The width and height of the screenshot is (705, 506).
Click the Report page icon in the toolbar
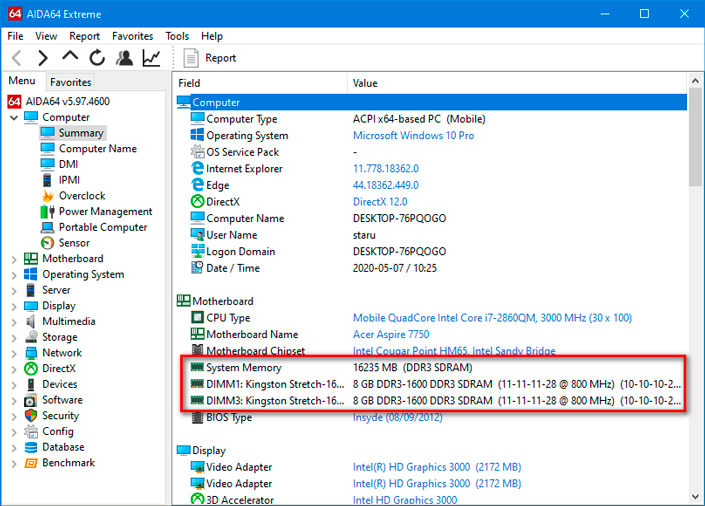191,58
